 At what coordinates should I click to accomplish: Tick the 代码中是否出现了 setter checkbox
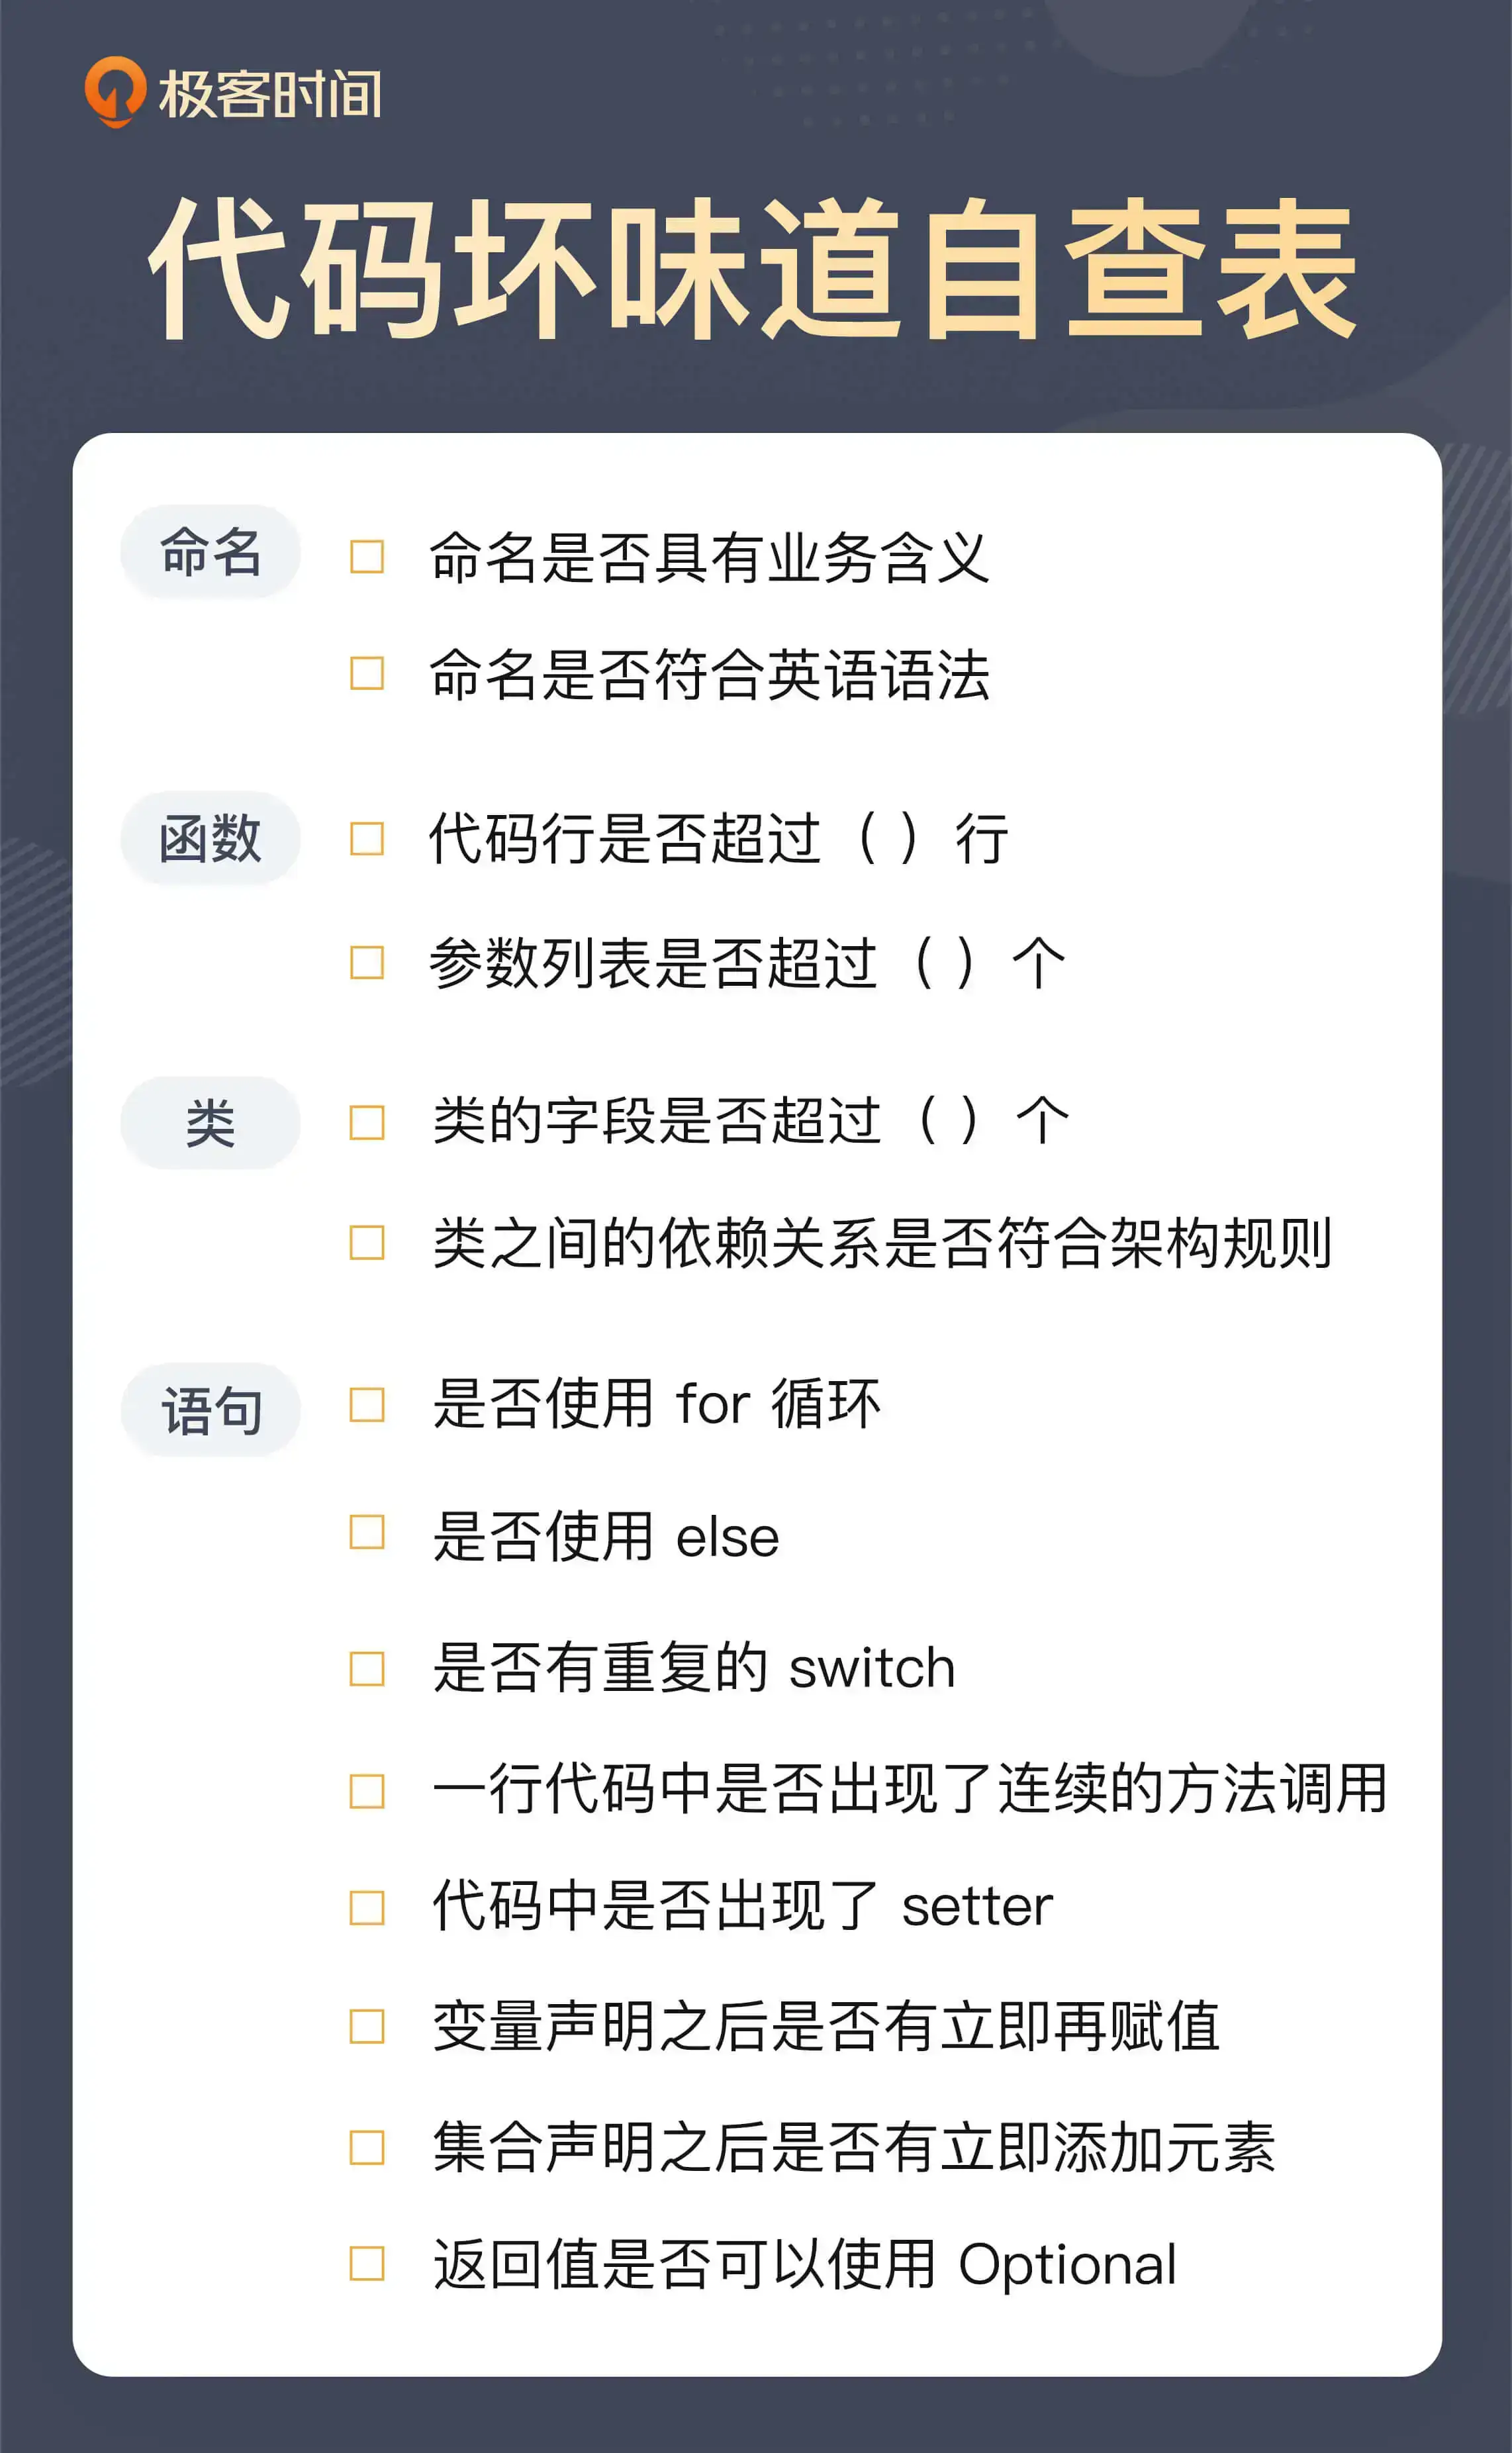pyautogui.click(x=367, y=1908)
